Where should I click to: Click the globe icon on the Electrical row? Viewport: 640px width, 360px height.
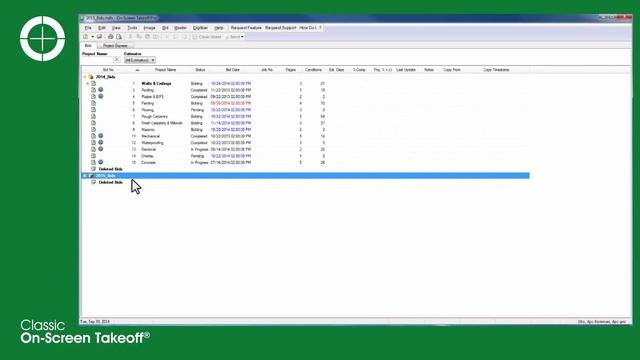(x=100, y=149)
